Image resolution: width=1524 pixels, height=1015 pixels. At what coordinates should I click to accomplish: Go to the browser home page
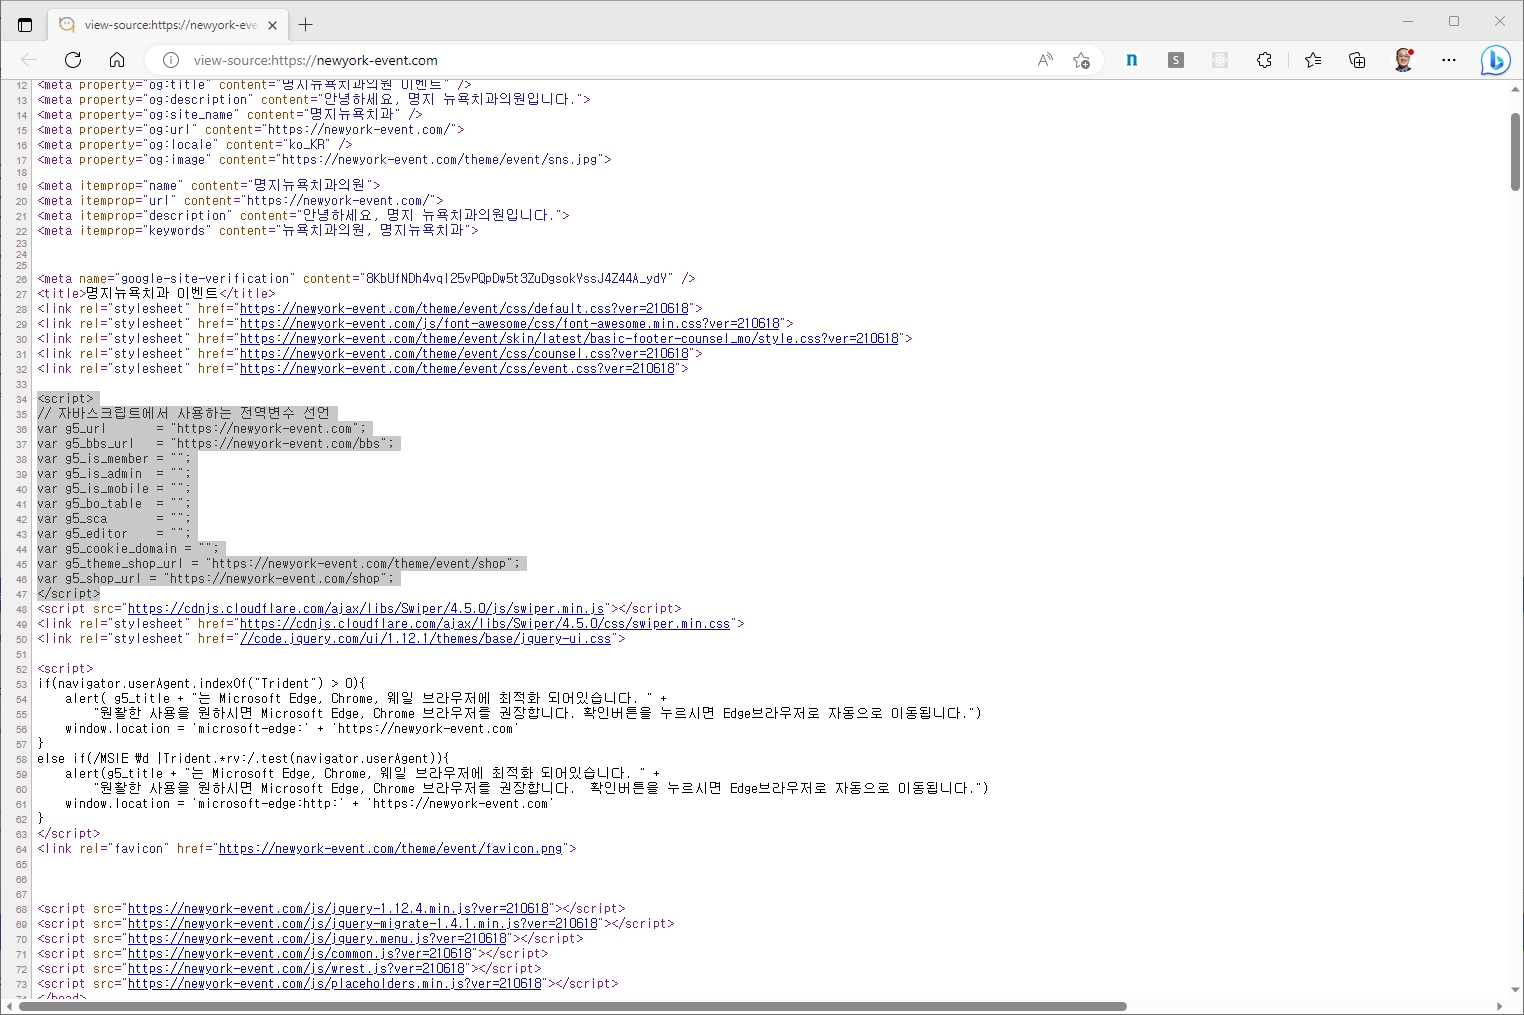(x=117, y=60)
